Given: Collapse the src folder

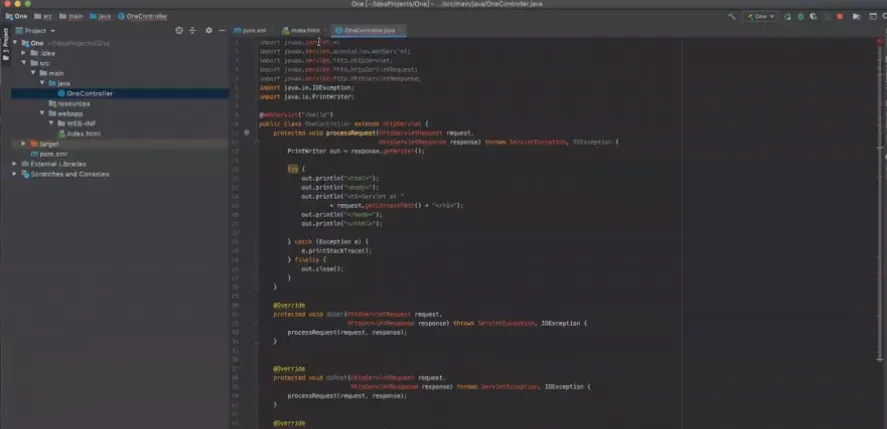Looking at the screenshot, I should (x=24, y=63).
